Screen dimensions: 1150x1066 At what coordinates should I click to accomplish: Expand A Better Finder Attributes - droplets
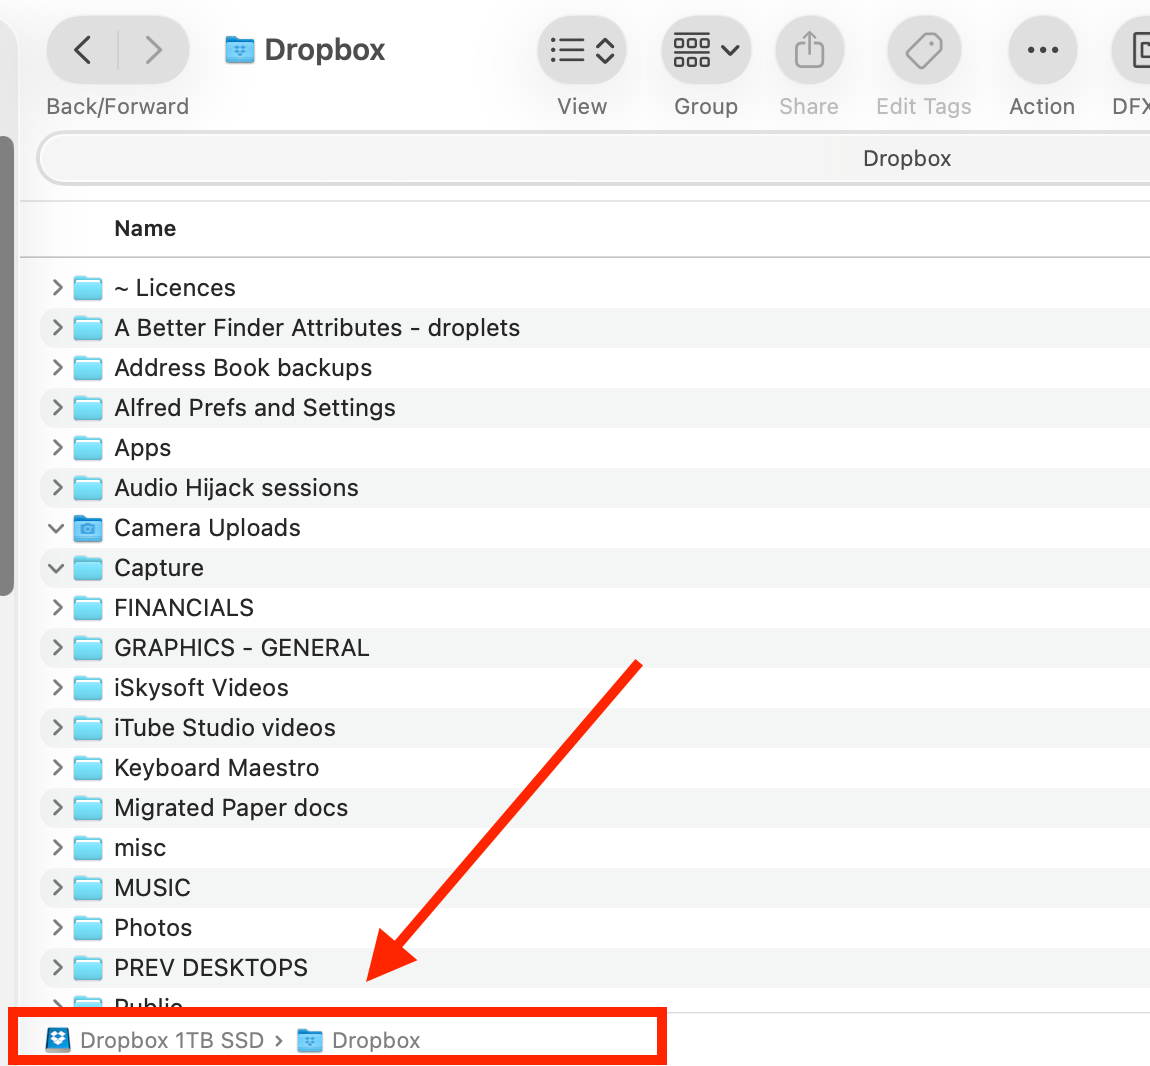point(57,327)
